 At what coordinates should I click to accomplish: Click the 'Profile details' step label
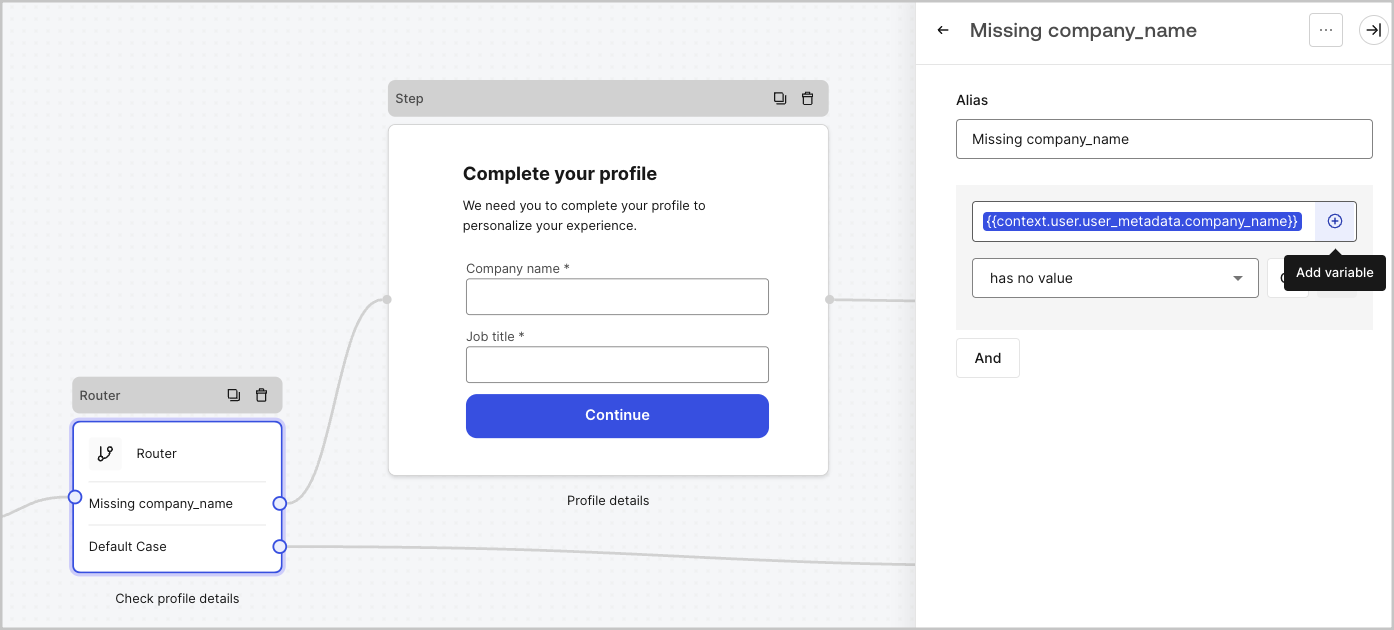tap(608, 500)
